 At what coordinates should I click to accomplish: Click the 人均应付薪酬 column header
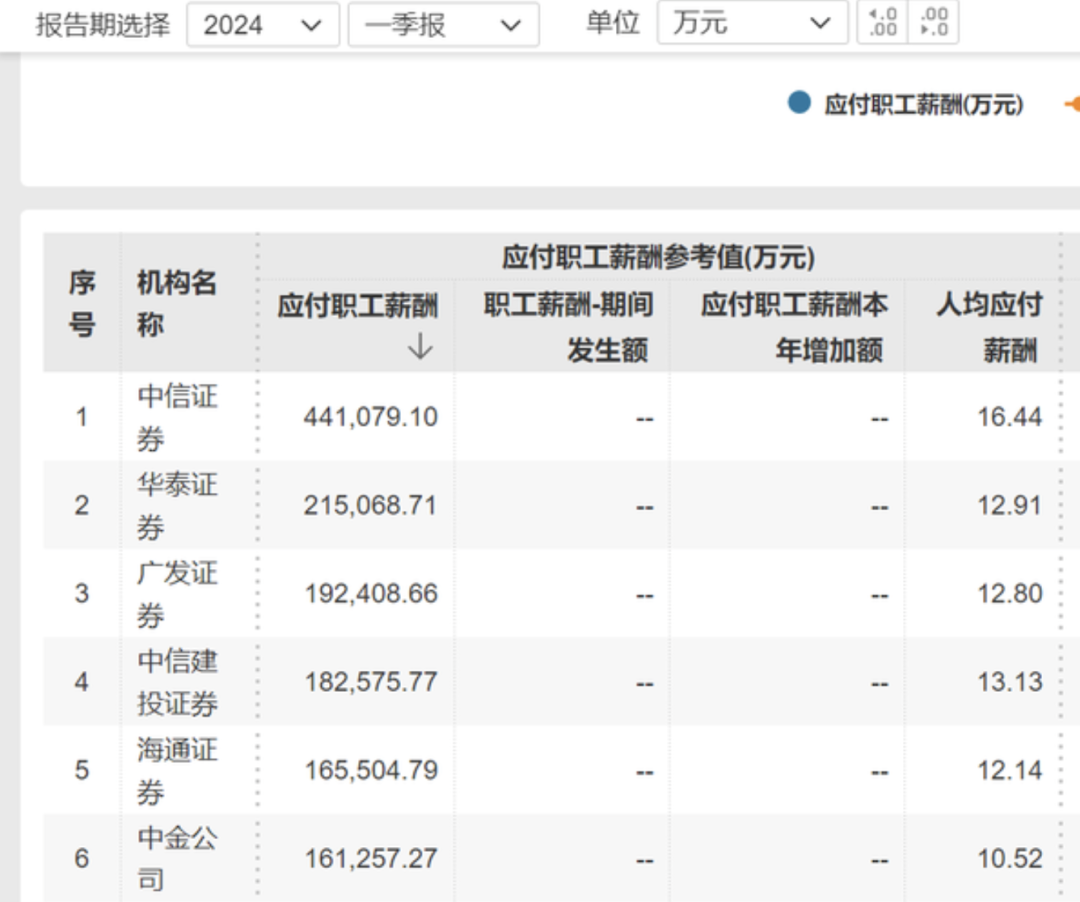point(989,327)
